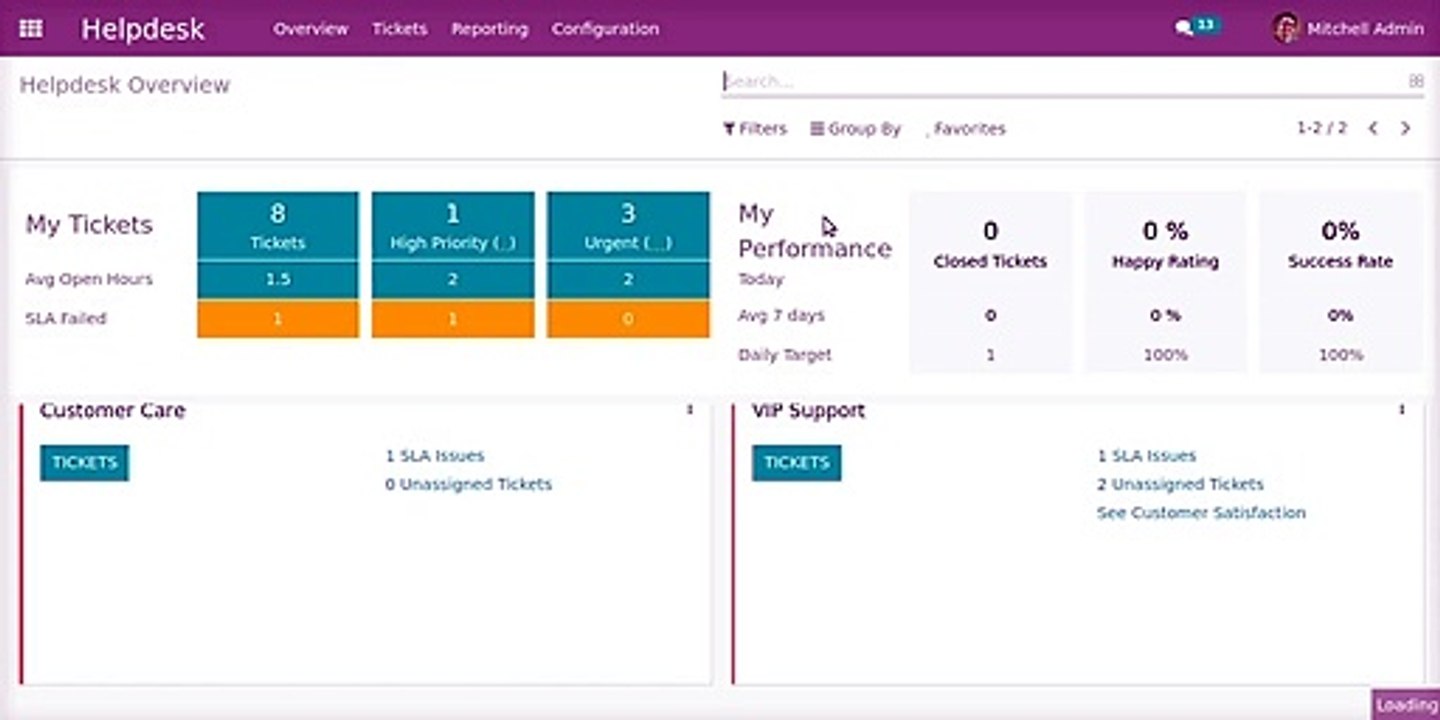Open the Reporting menu
Viewport: 1440px width, 720px height.
489,29
